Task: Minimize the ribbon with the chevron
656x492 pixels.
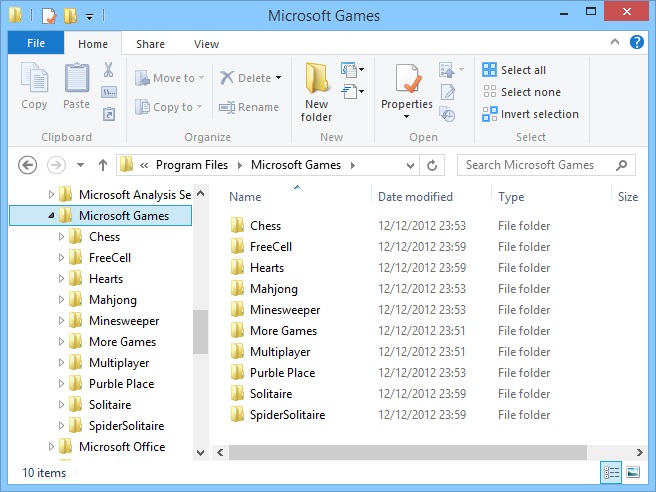Action: click(615, 42)
